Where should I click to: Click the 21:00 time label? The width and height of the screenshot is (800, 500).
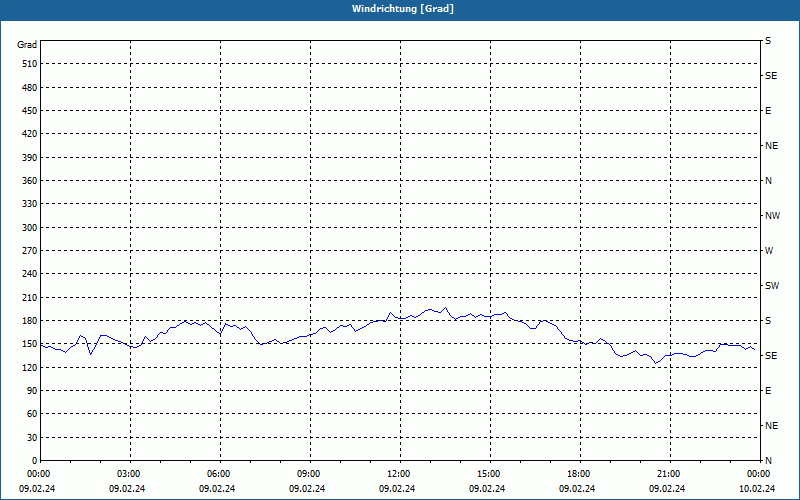tap(670, 474)
